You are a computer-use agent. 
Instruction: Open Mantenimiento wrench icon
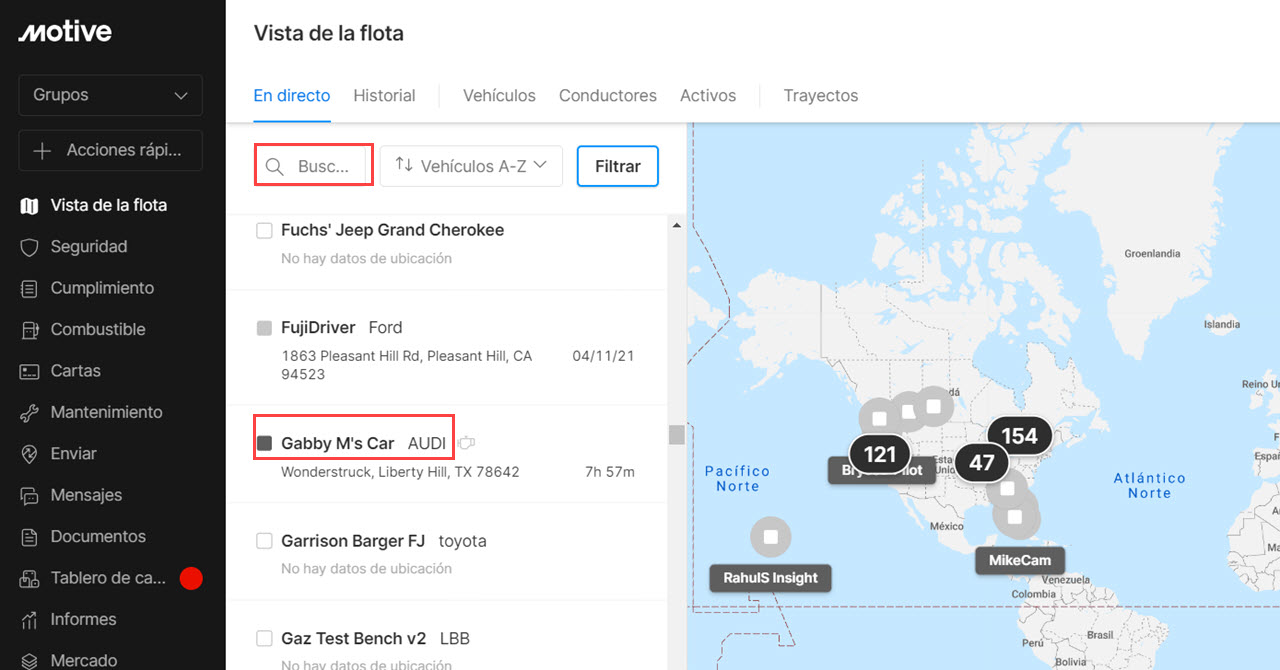pos(30,412)
